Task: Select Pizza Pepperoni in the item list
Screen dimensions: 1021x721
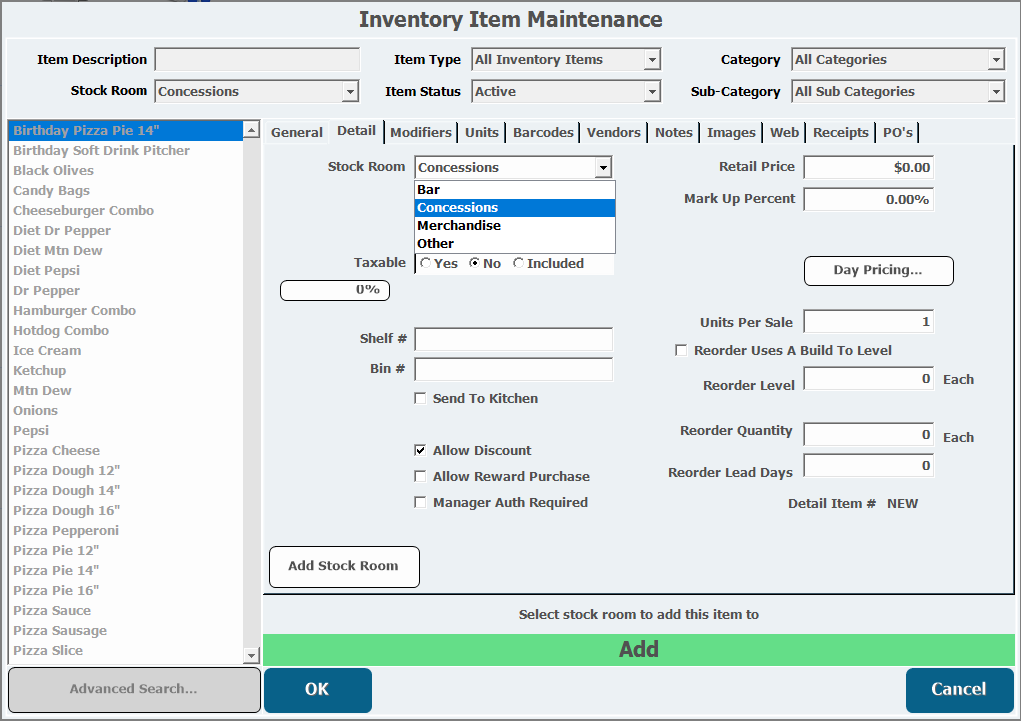Action: click(66, 531)
